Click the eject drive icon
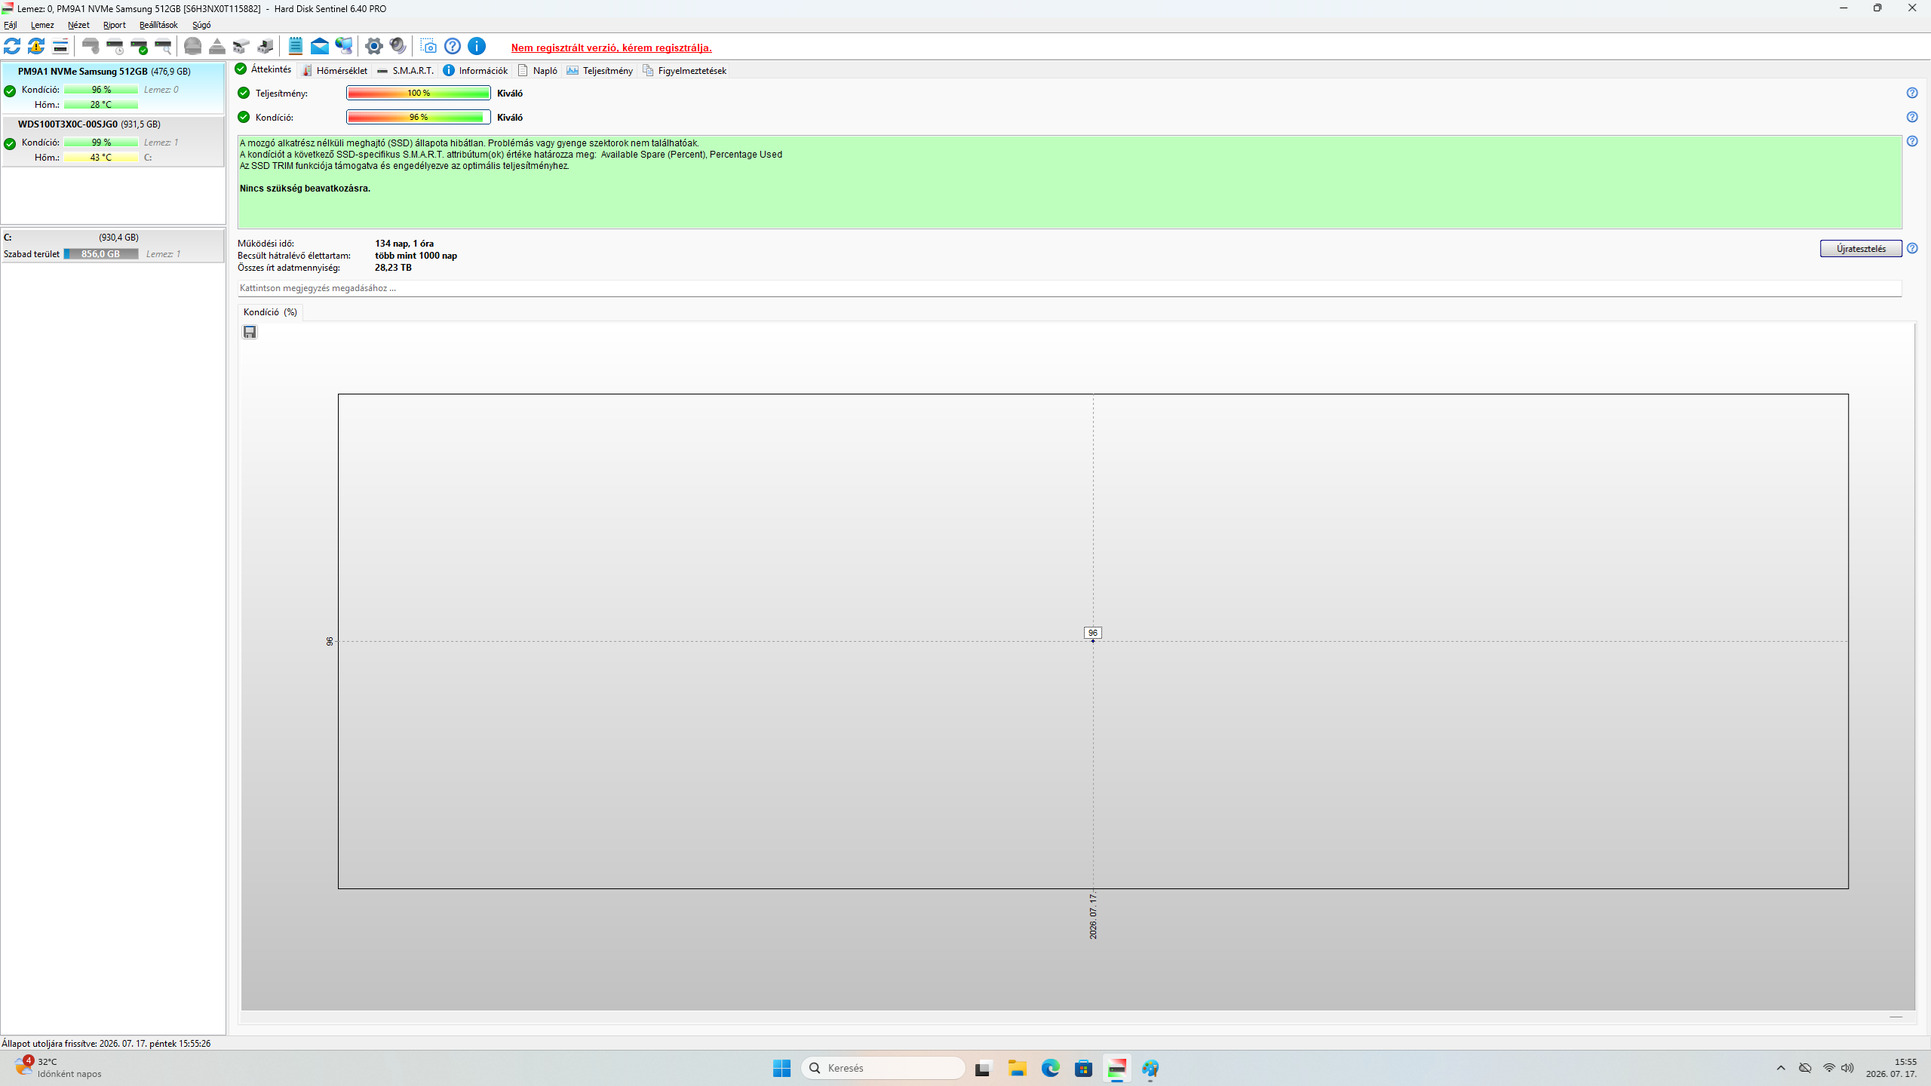This screenshot has width=1931, height=1086. 217,46
